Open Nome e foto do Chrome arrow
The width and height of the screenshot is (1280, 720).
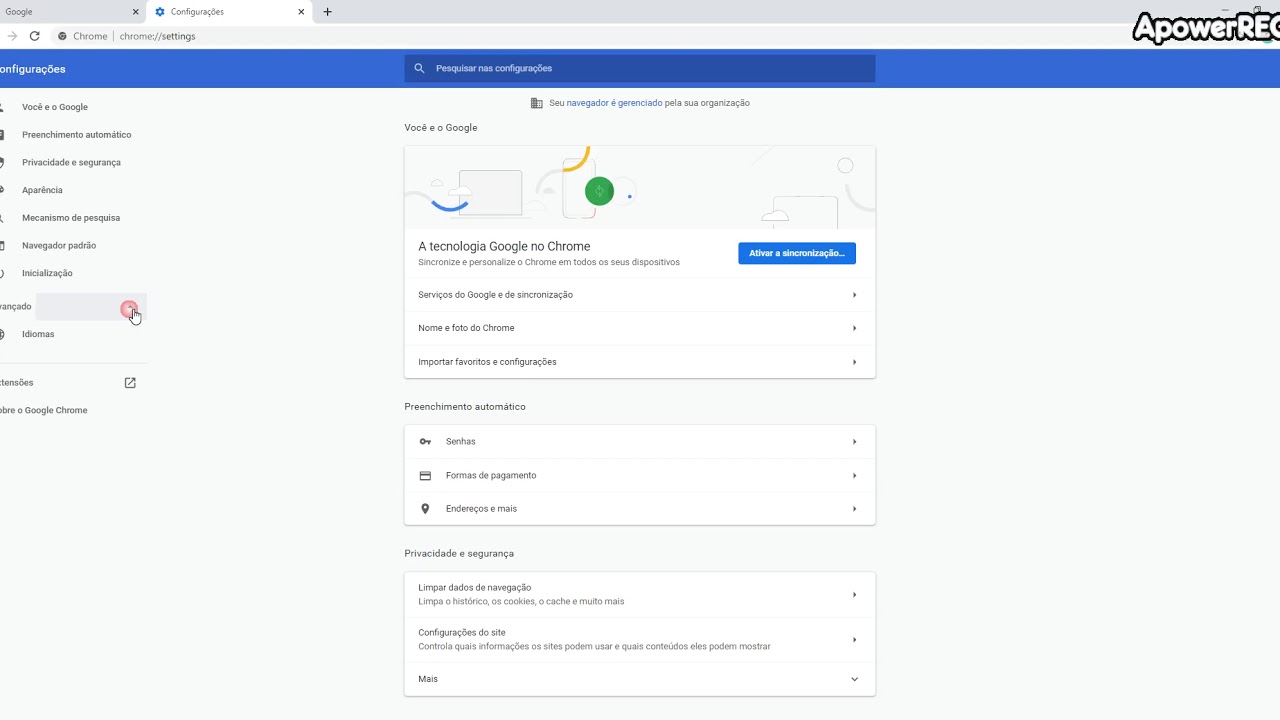pyautogui.click(x=854, y=328)
